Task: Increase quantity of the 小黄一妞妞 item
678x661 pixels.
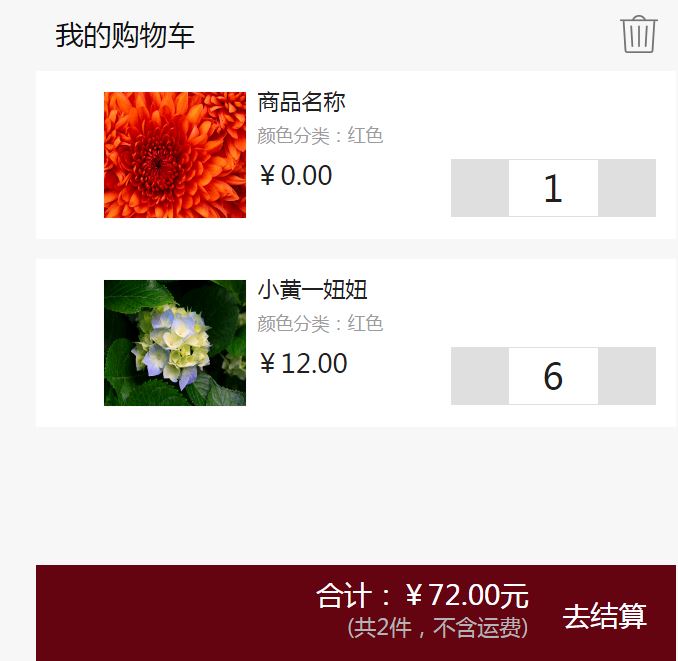Action: click(627, 376)
